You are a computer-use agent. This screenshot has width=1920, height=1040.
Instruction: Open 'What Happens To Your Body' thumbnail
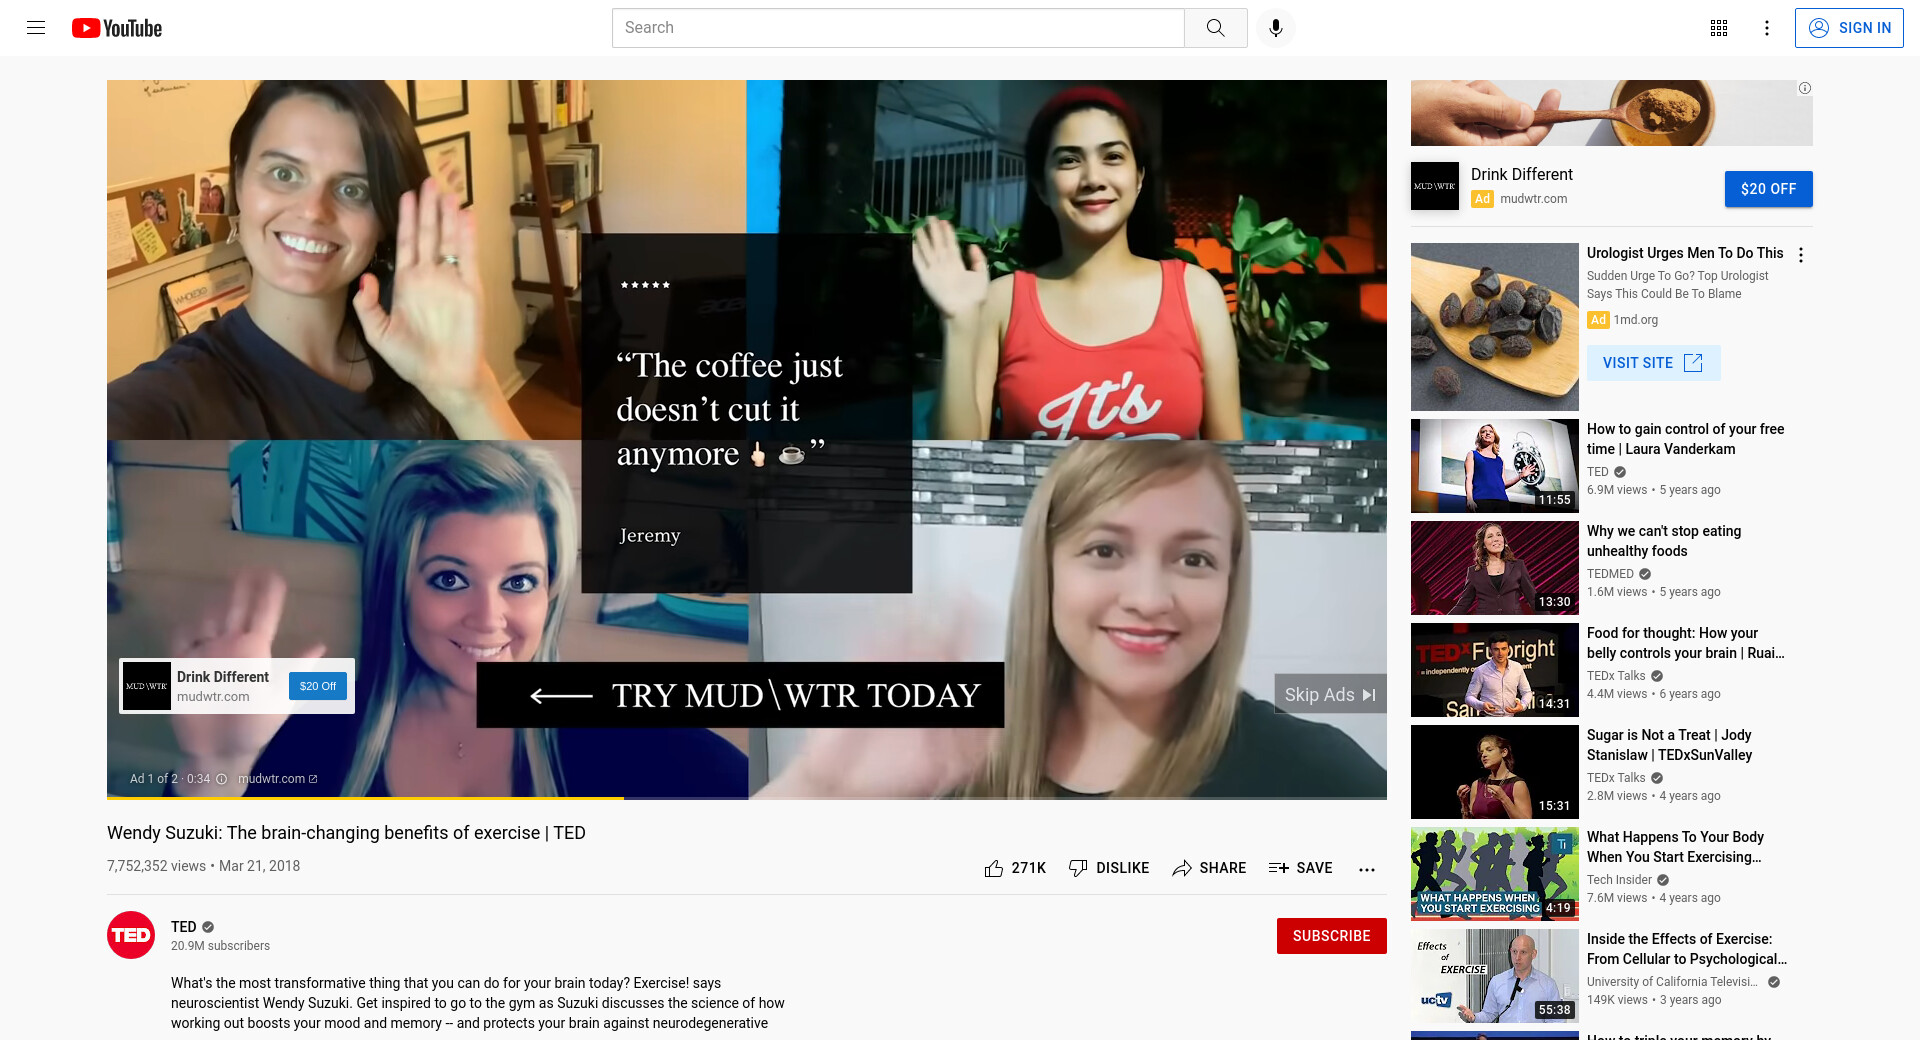[1494, 874]
